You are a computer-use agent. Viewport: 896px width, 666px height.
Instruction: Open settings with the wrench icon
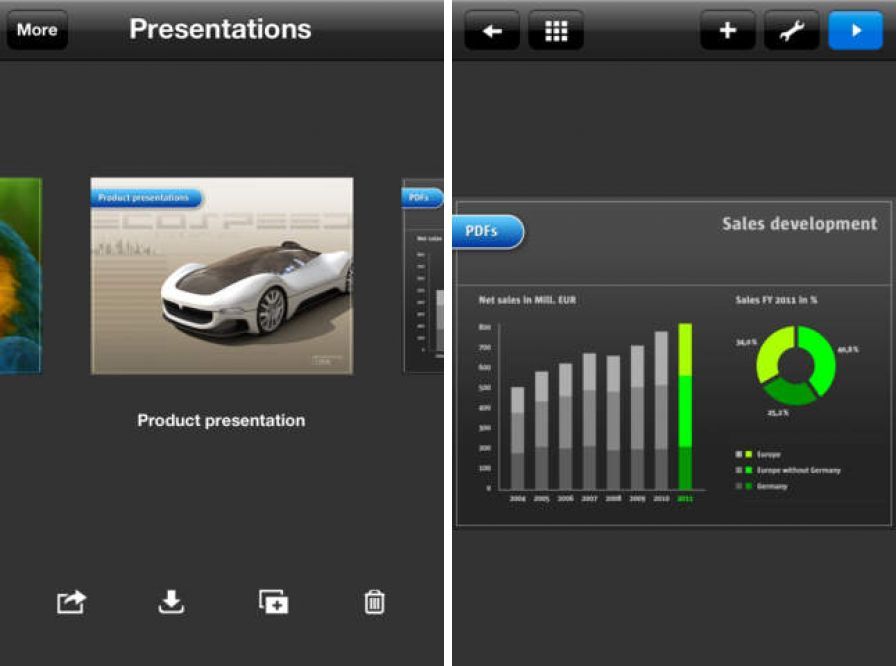[x=791, y=31]
